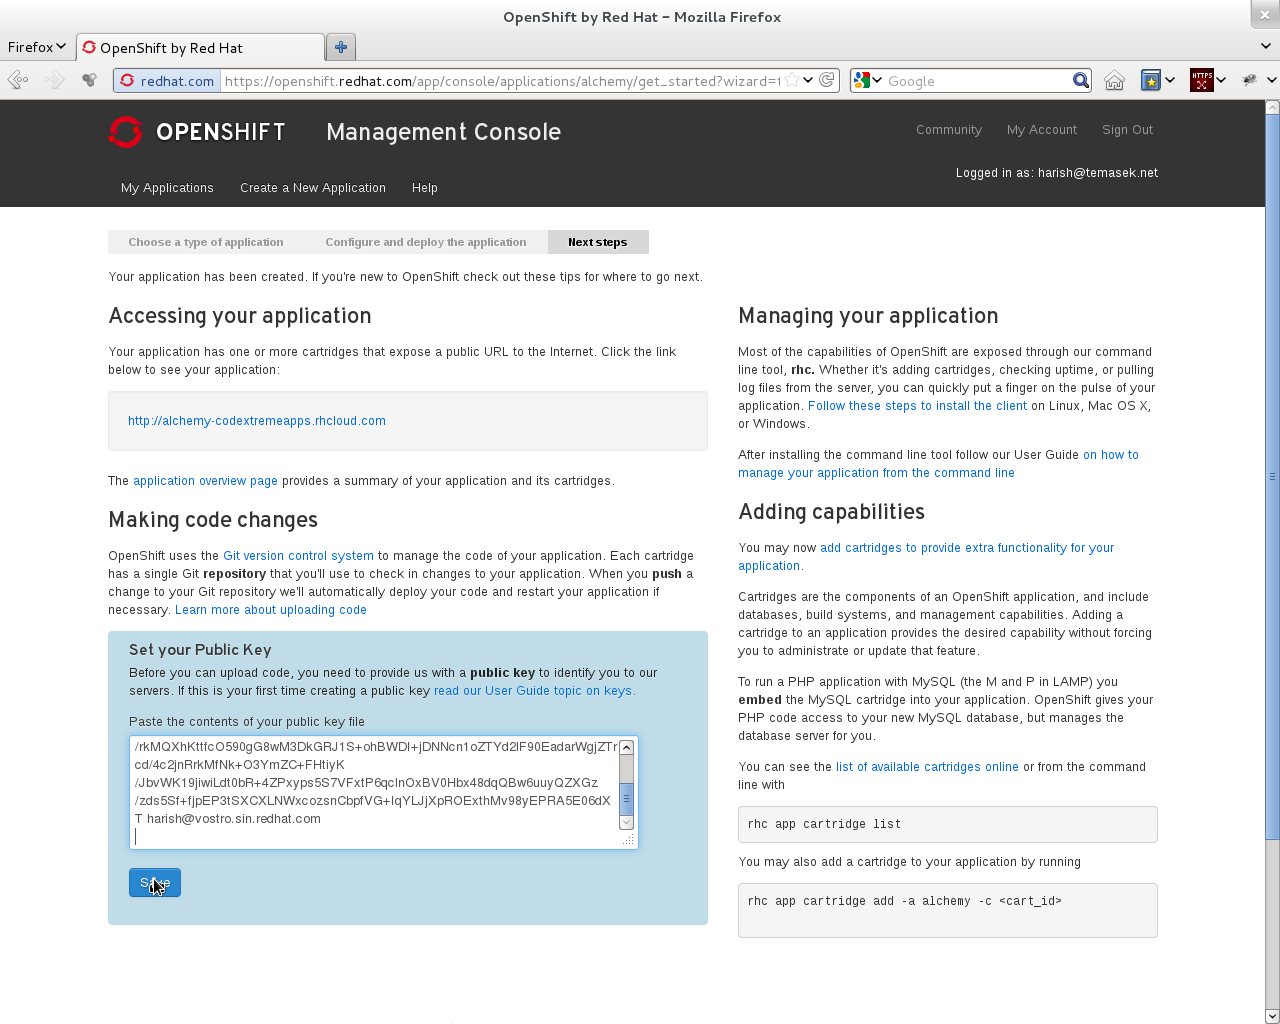
Task: Click the page scrollbar up arrow
Action: tap(1272, 106)
